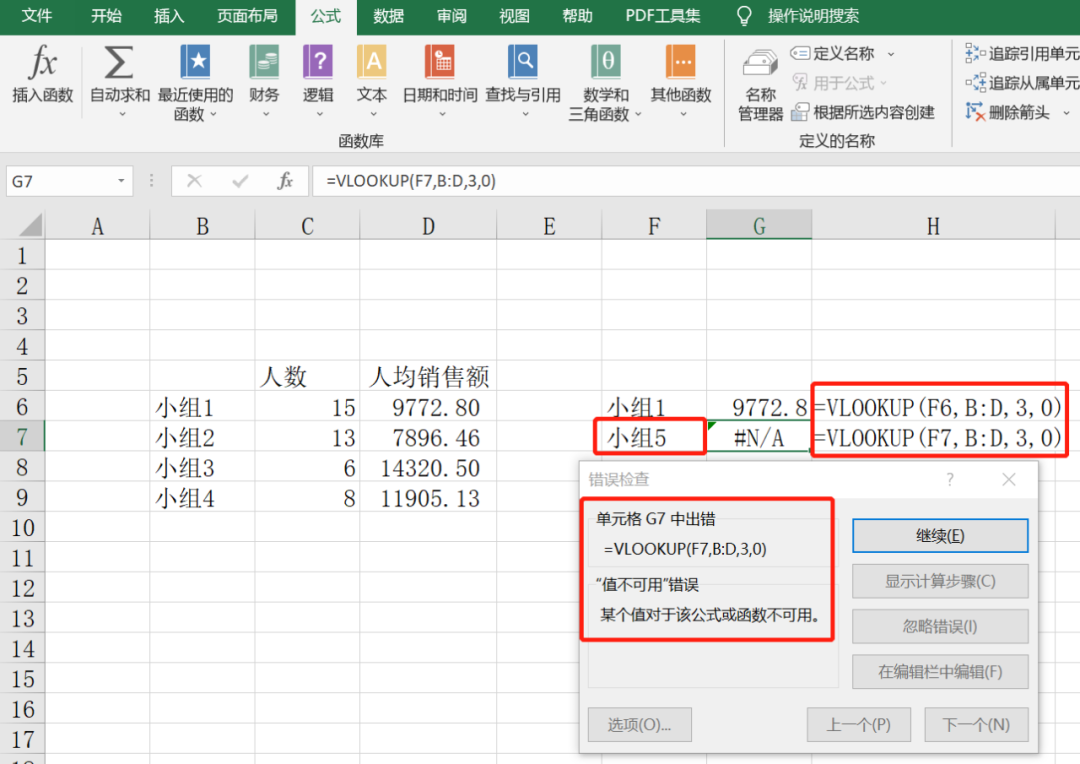Switch to the Data (数据) tab
1080x764 pixels.
click(388, 15)
